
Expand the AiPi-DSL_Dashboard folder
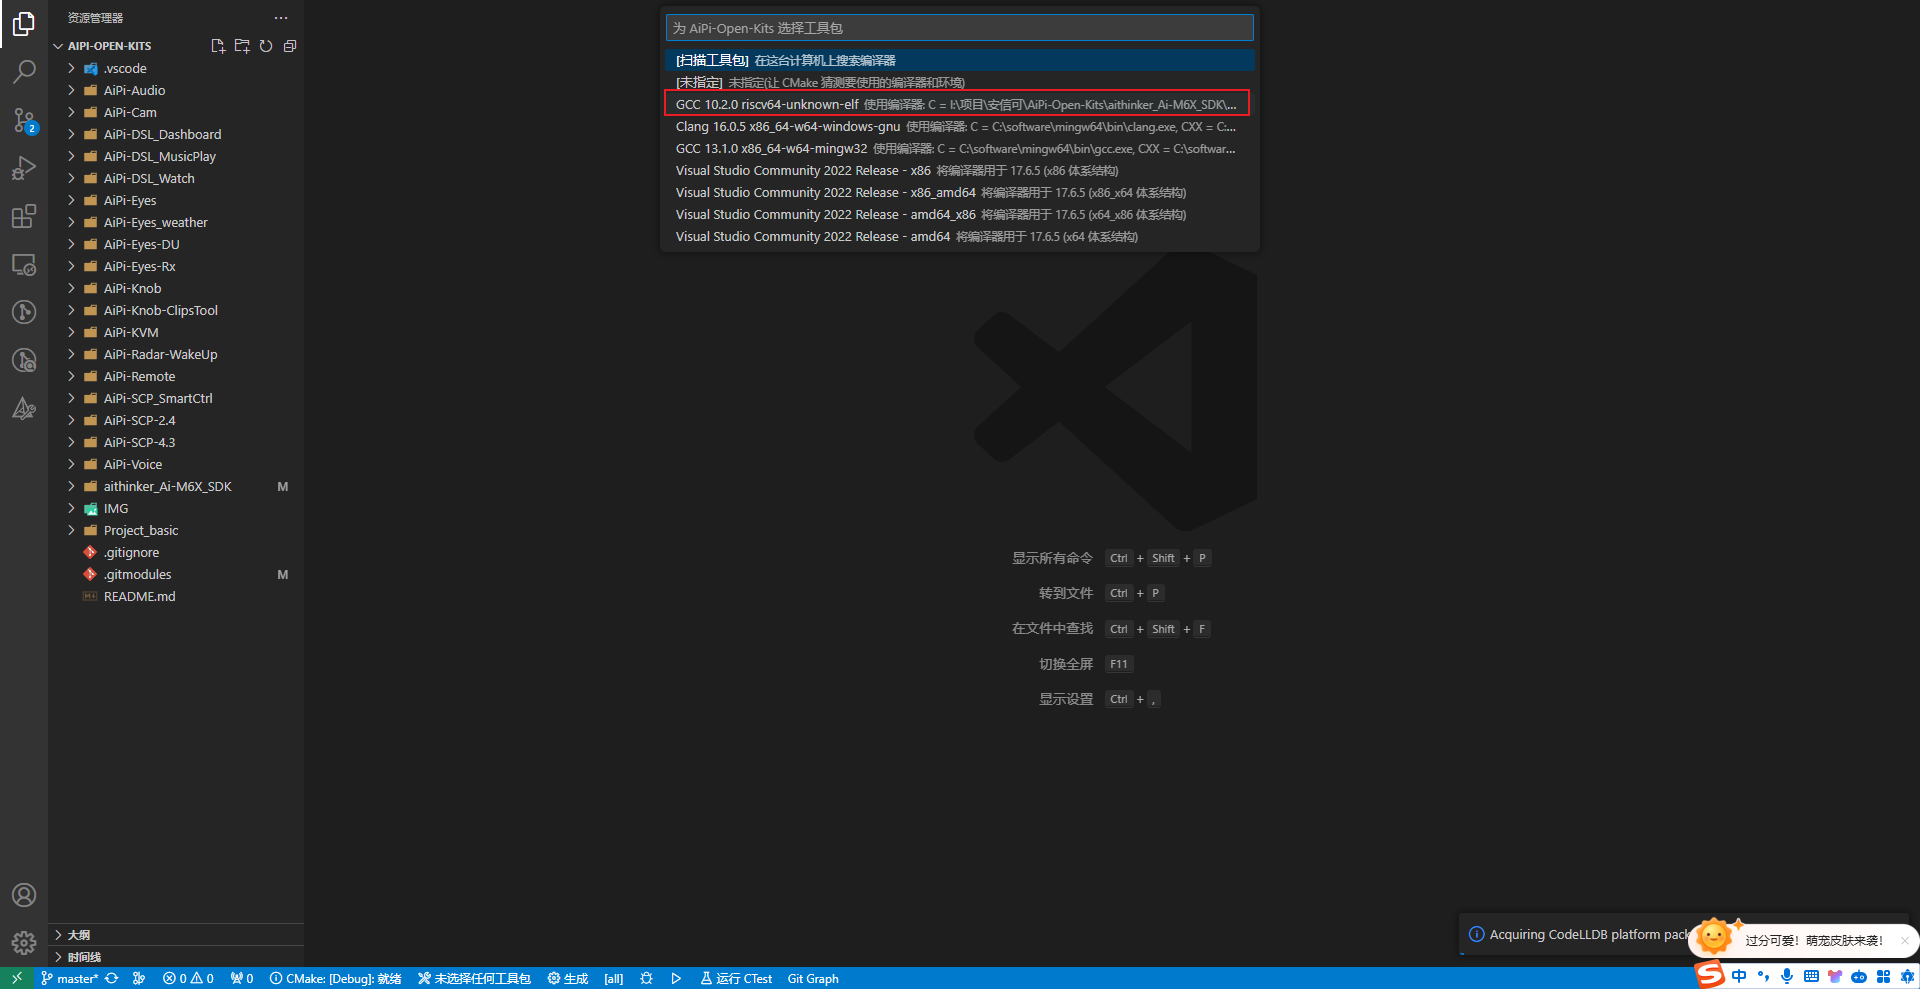point(176,134)
